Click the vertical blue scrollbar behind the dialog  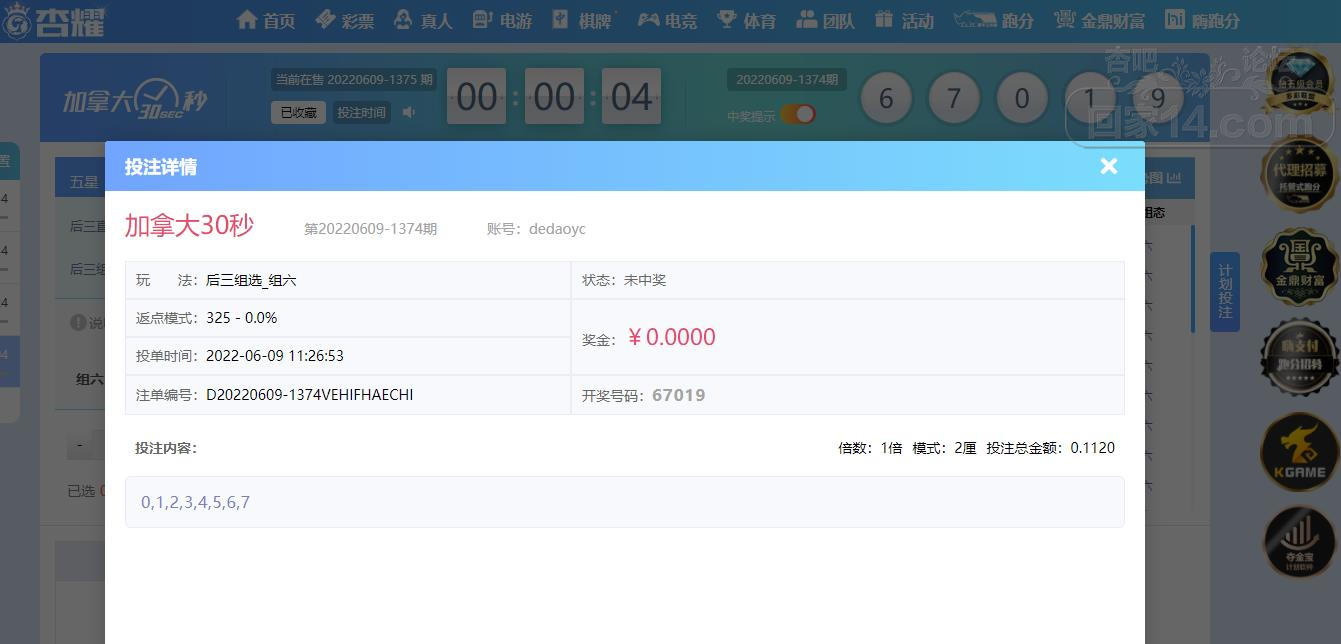[x=1191, y=279]
